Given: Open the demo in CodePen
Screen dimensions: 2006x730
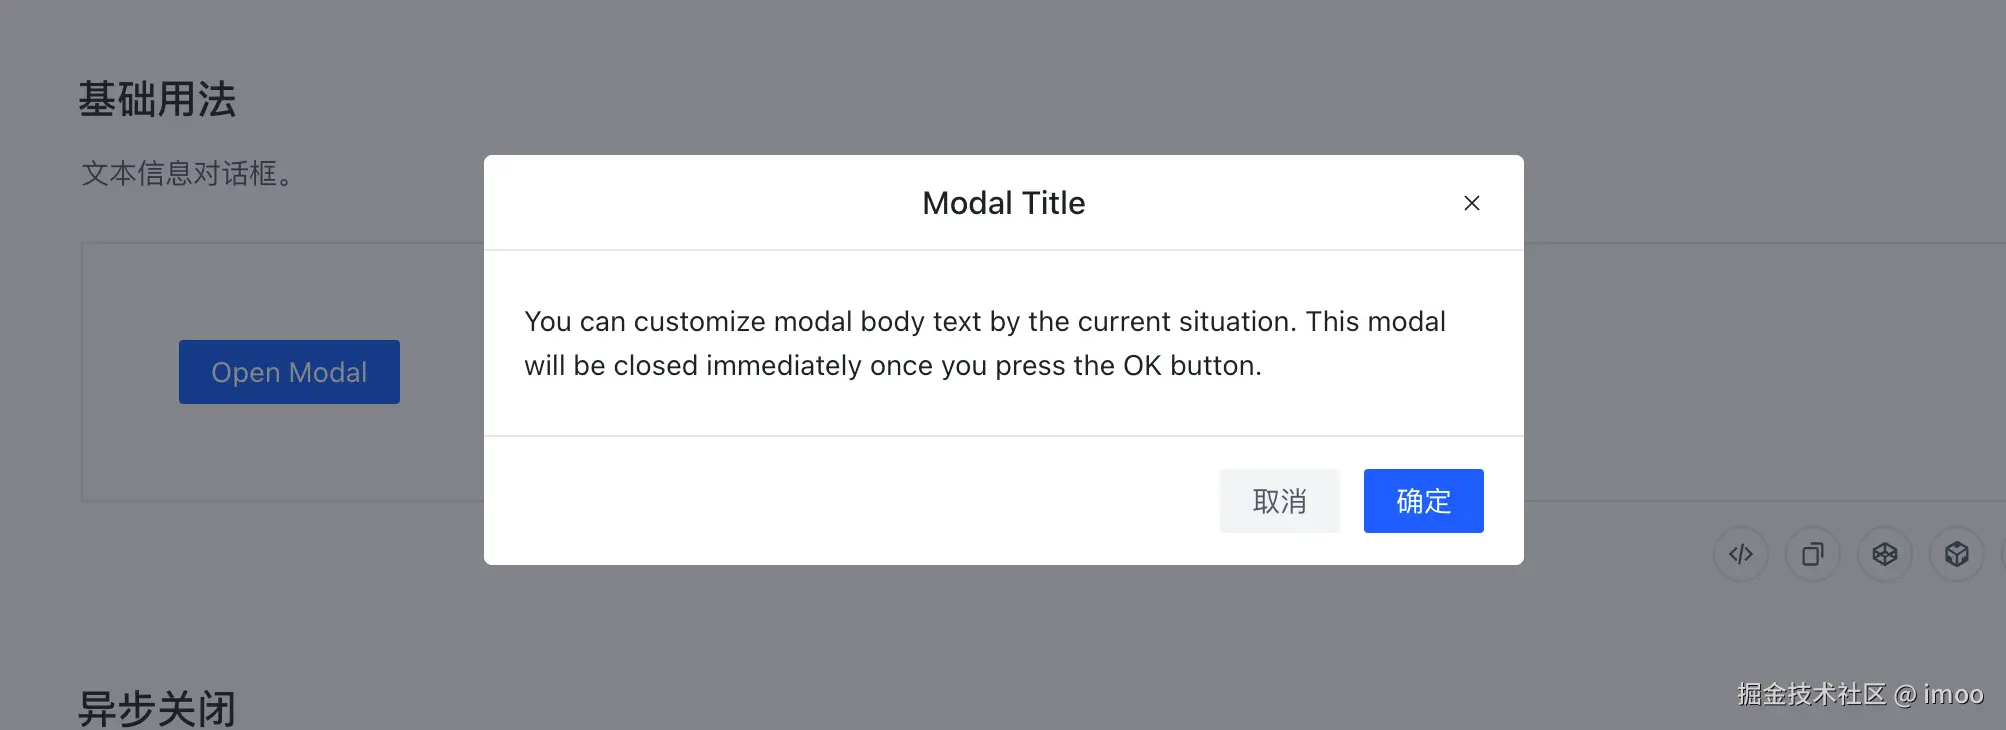Looking at the screenshot, I should pos(1885,554).
